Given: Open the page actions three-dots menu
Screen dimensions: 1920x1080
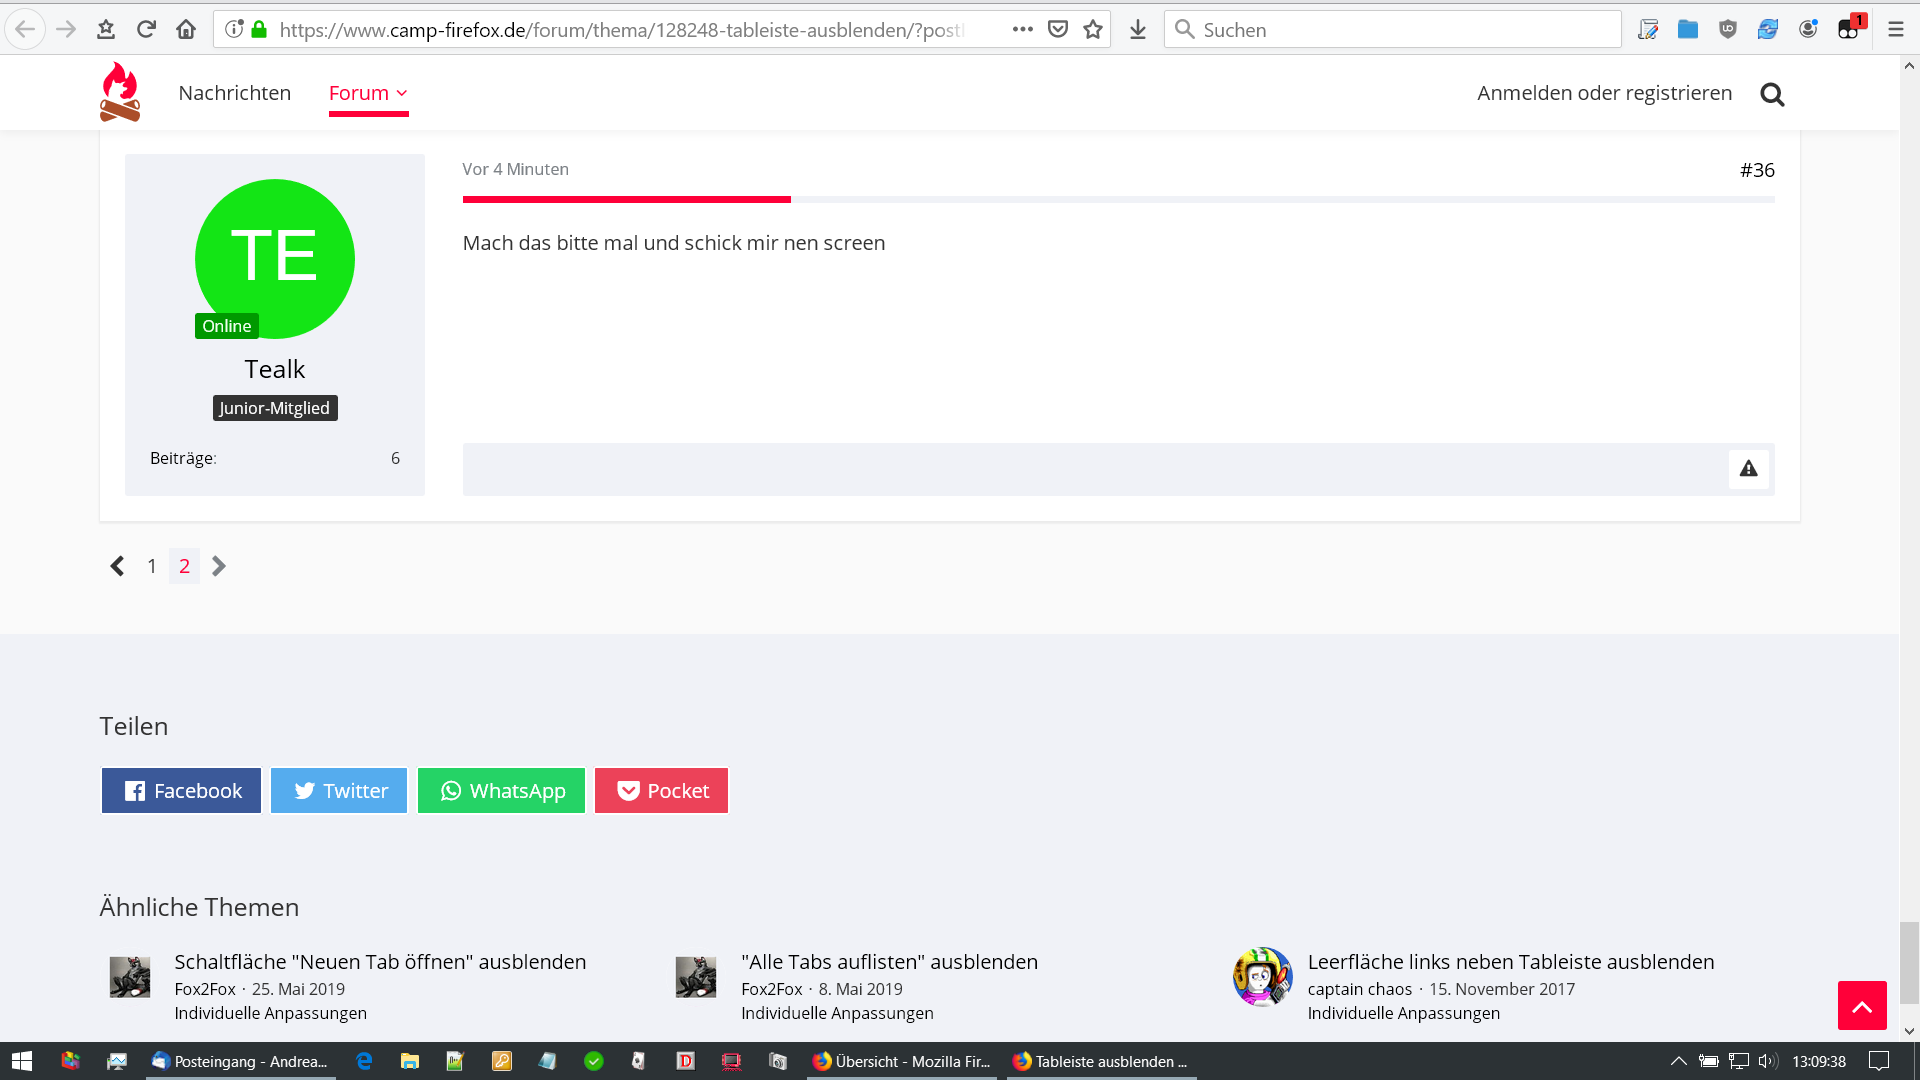Looking at the screenshot, I should click(1022, 29).
